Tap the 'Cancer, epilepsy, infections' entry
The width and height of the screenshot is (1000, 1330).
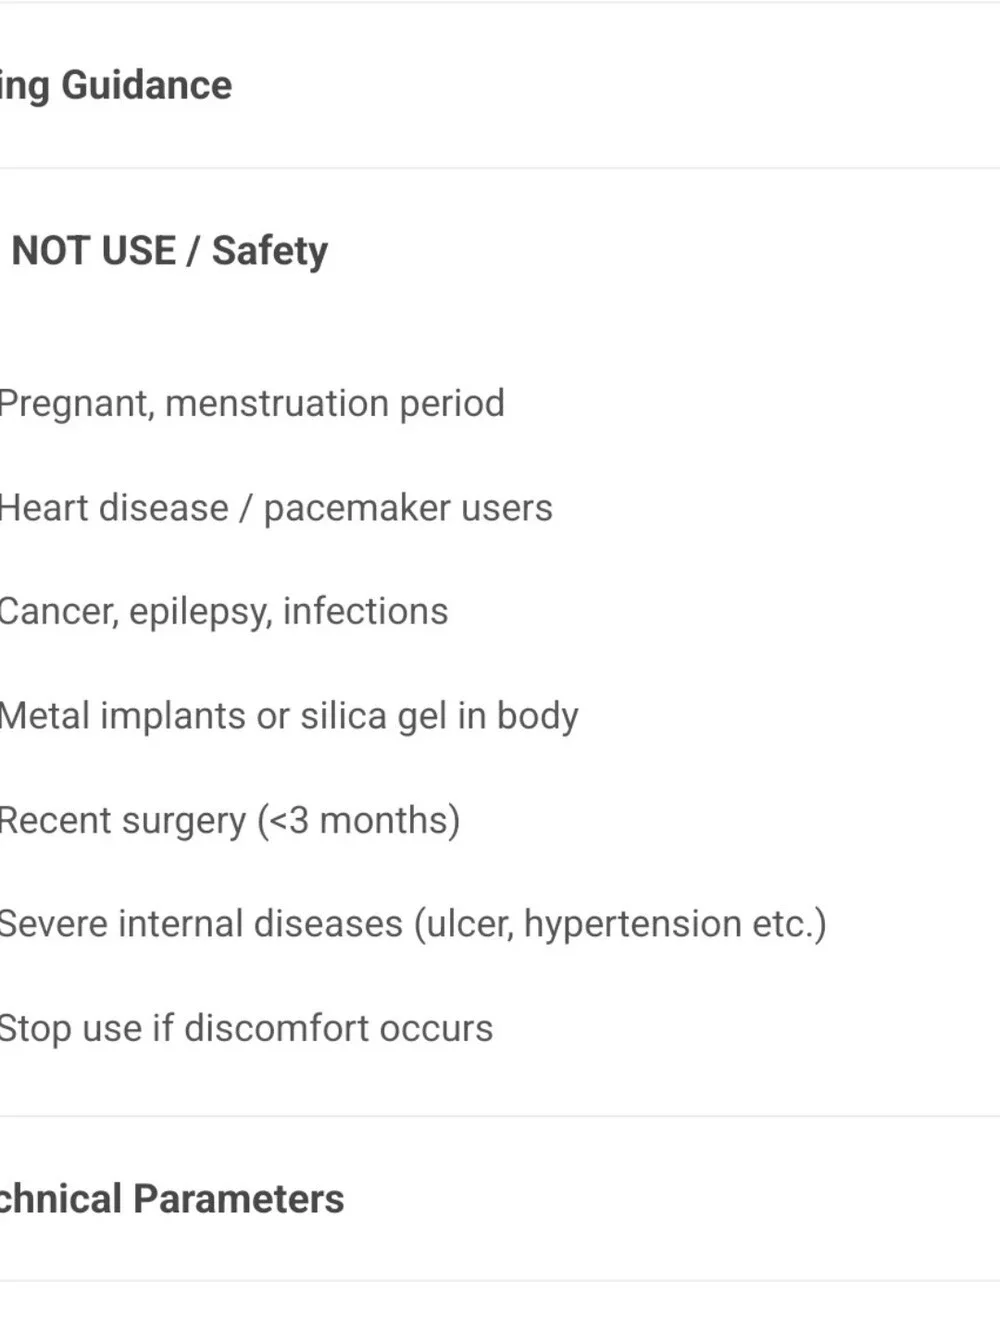click(223, 612)
